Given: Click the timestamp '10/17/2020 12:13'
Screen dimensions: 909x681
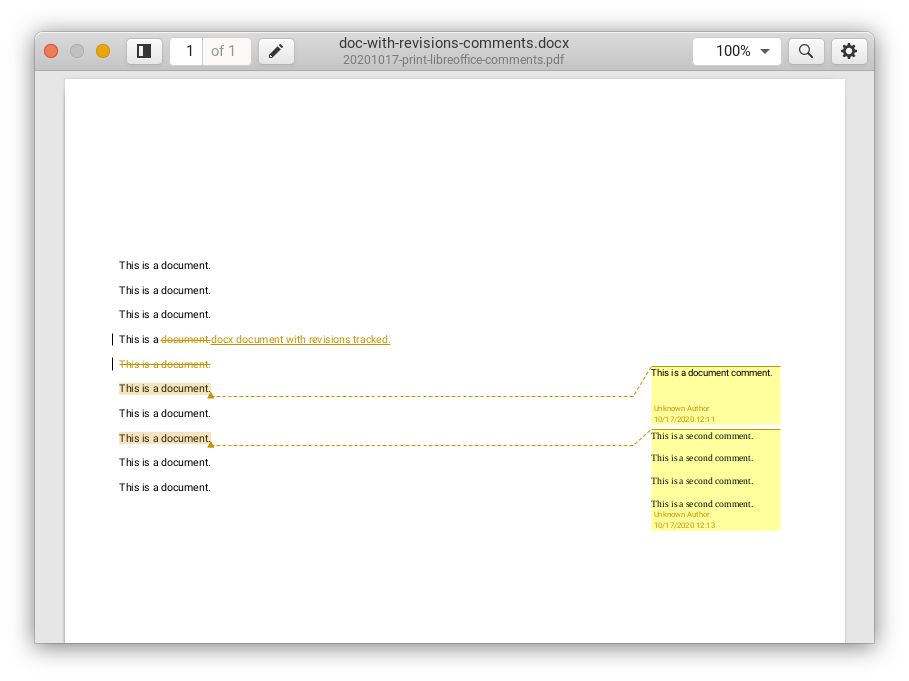Looking at the screenshot, I should pos(684,525).
